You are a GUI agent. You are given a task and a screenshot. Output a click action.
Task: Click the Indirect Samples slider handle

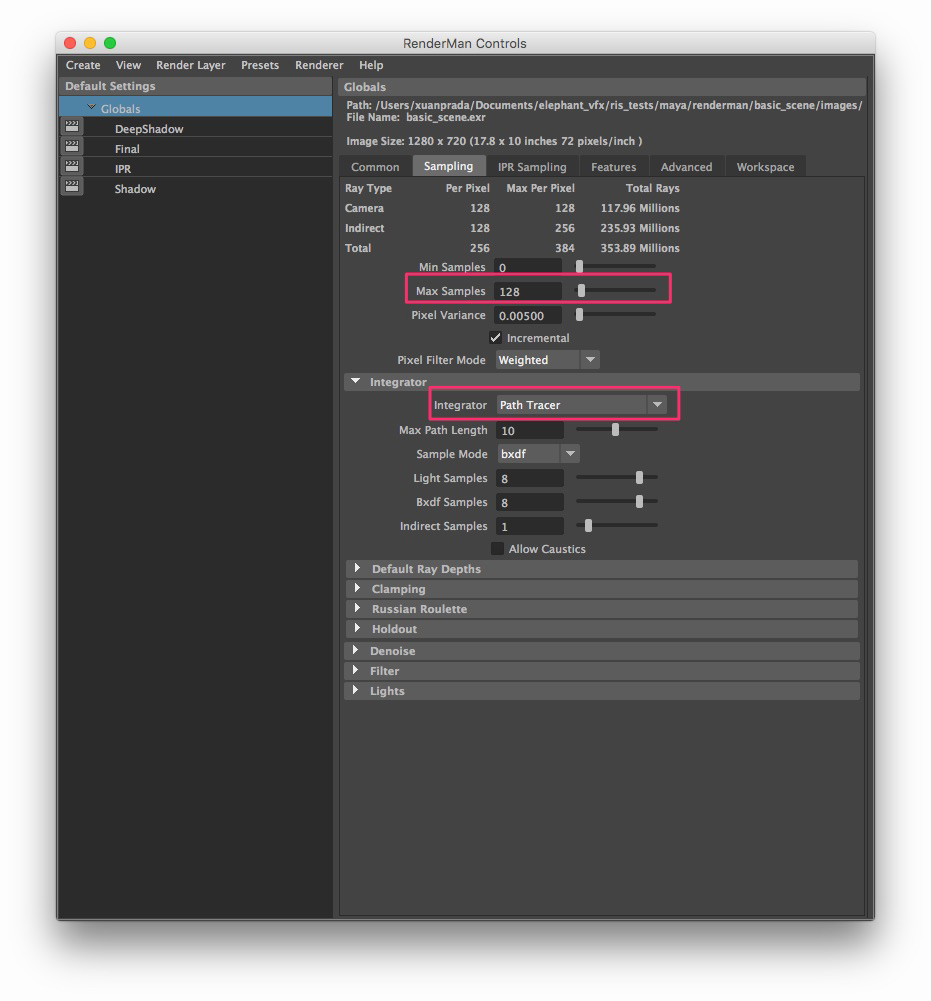(588, 525)
